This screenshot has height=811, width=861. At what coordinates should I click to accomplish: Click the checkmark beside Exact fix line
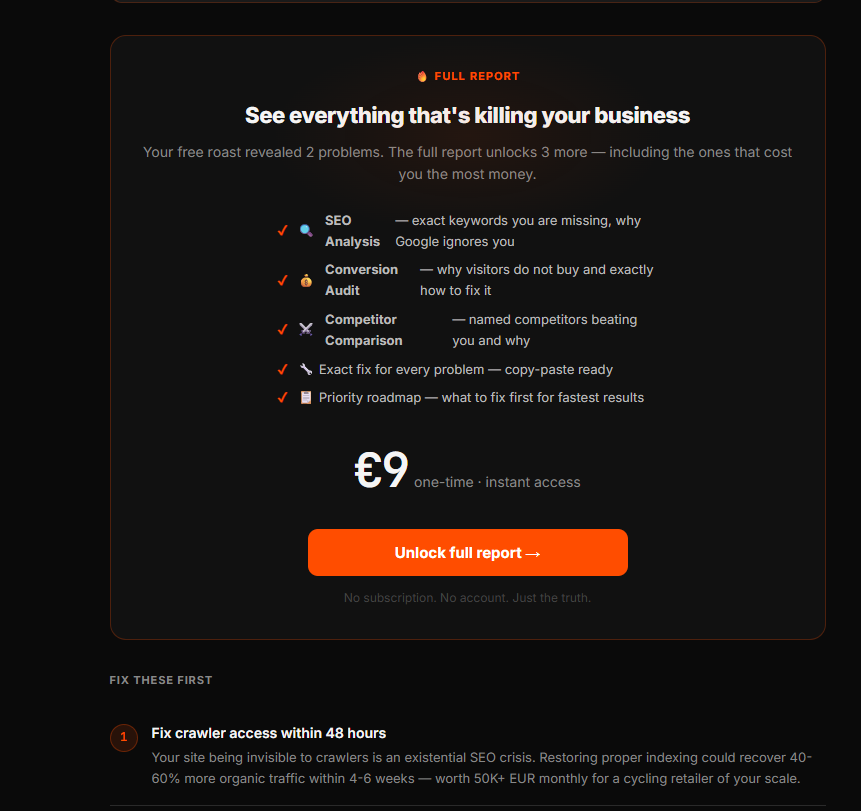point(283,370)
